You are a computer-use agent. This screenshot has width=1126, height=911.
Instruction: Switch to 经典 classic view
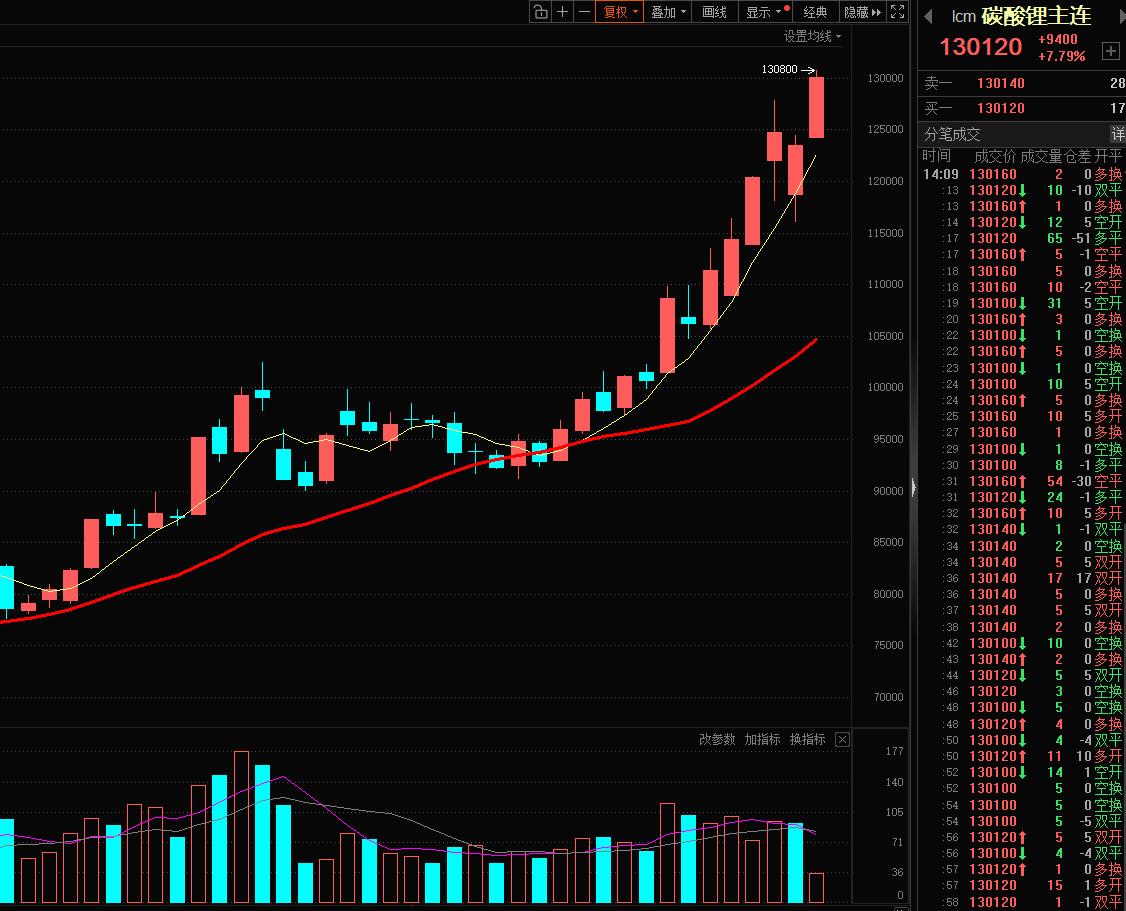pos(813,13)
